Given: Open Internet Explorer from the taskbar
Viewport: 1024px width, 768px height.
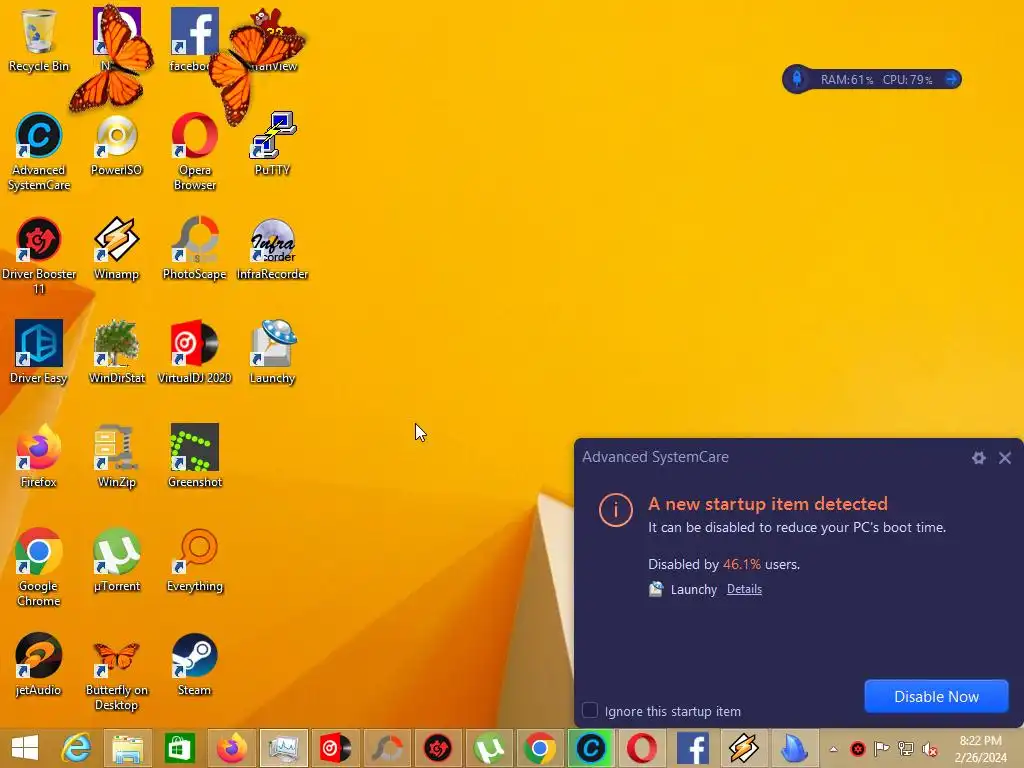Looking at the screenshot, I should click(76, 748).
